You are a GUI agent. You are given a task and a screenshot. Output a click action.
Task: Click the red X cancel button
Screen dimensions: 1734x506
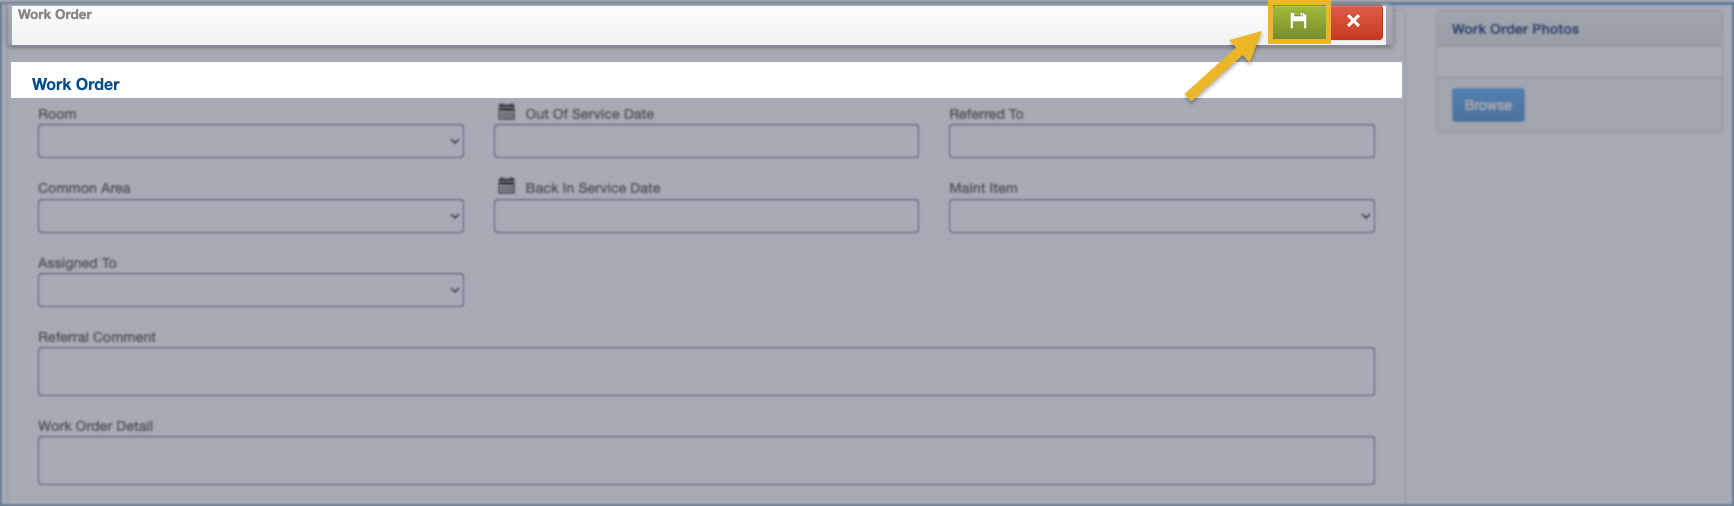(1354, 21)
